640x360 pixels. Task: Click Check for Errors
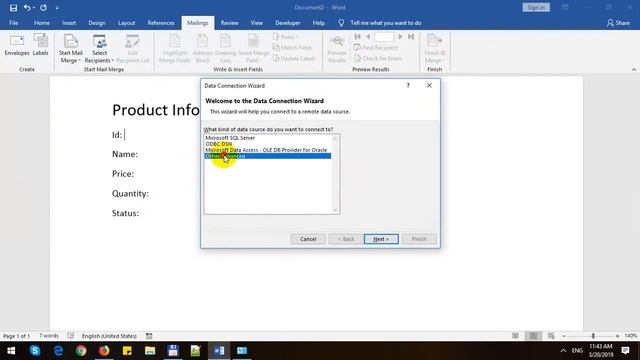pyautogui.click(x=378, y=58)
